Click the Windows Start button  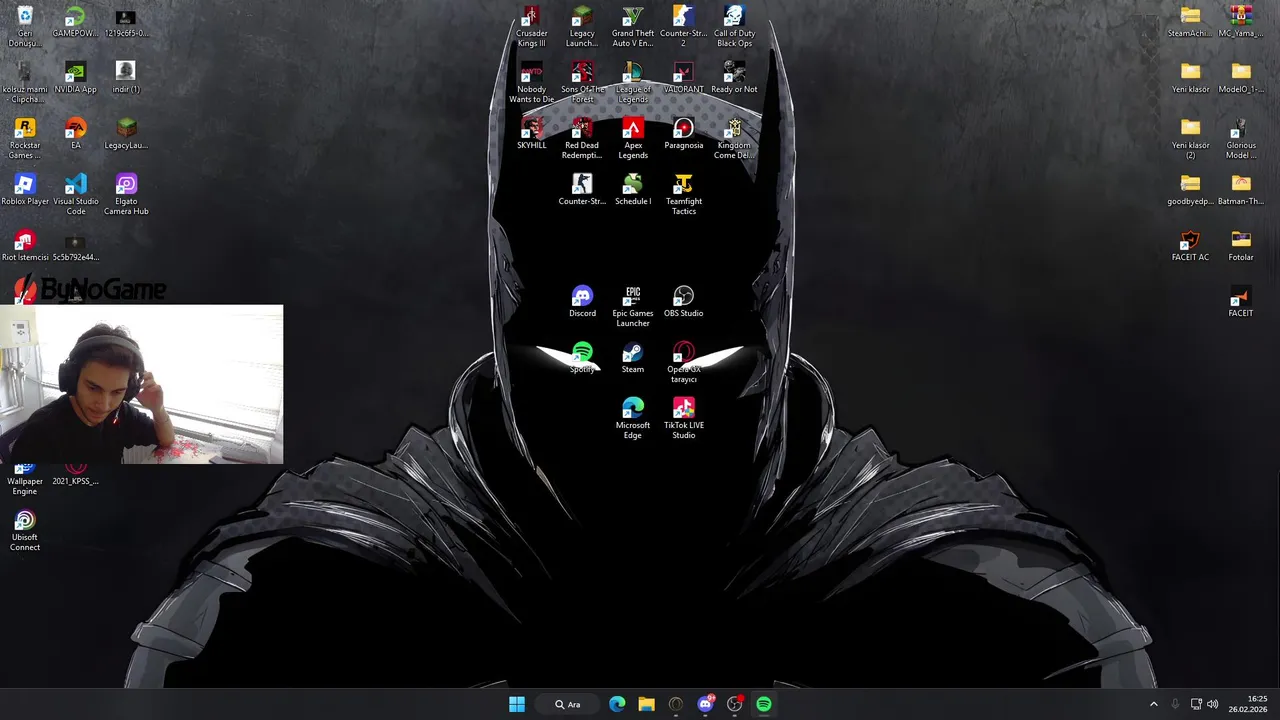(x=517, y=704)
